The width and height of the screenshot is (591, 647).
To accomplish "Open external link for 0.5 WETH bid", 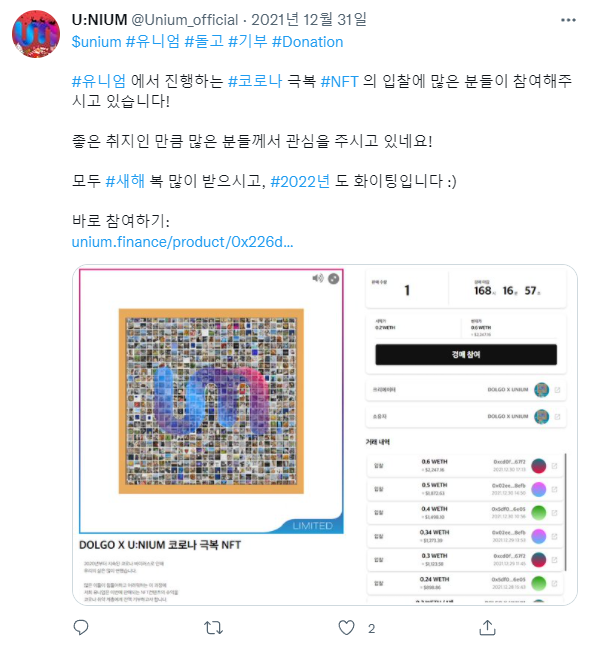I will tap(554, 489).
